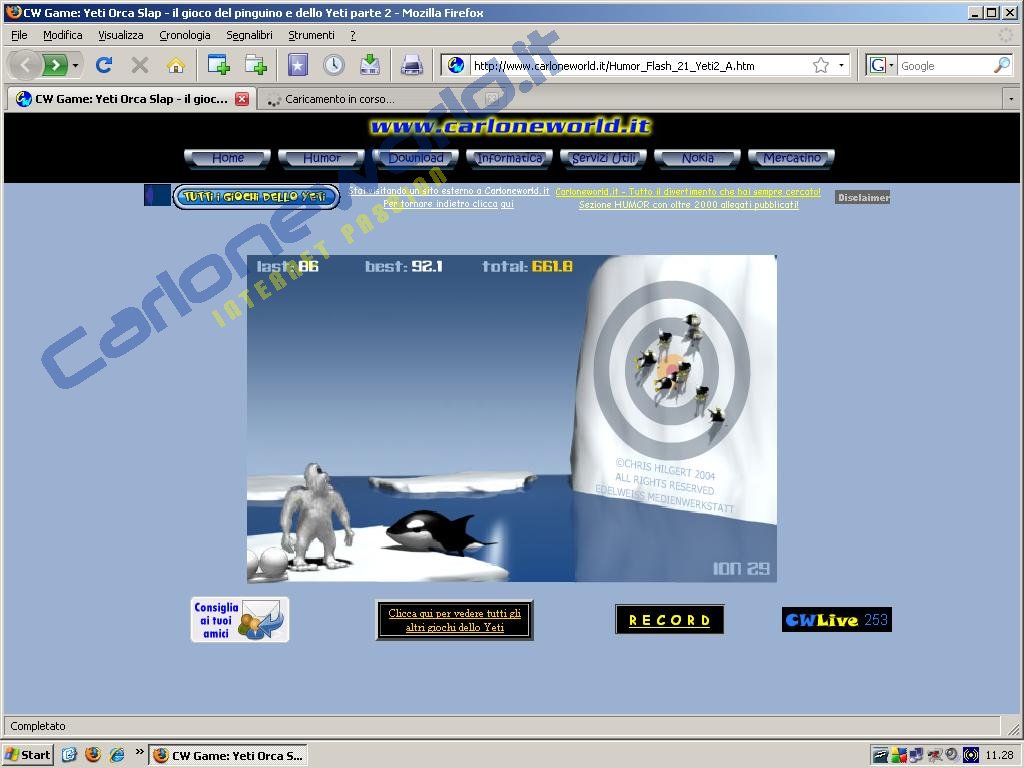Switch to the Caricamento in corso tab
The width and height of the screenshot is (1024, 768).
[x=382, y=99]
